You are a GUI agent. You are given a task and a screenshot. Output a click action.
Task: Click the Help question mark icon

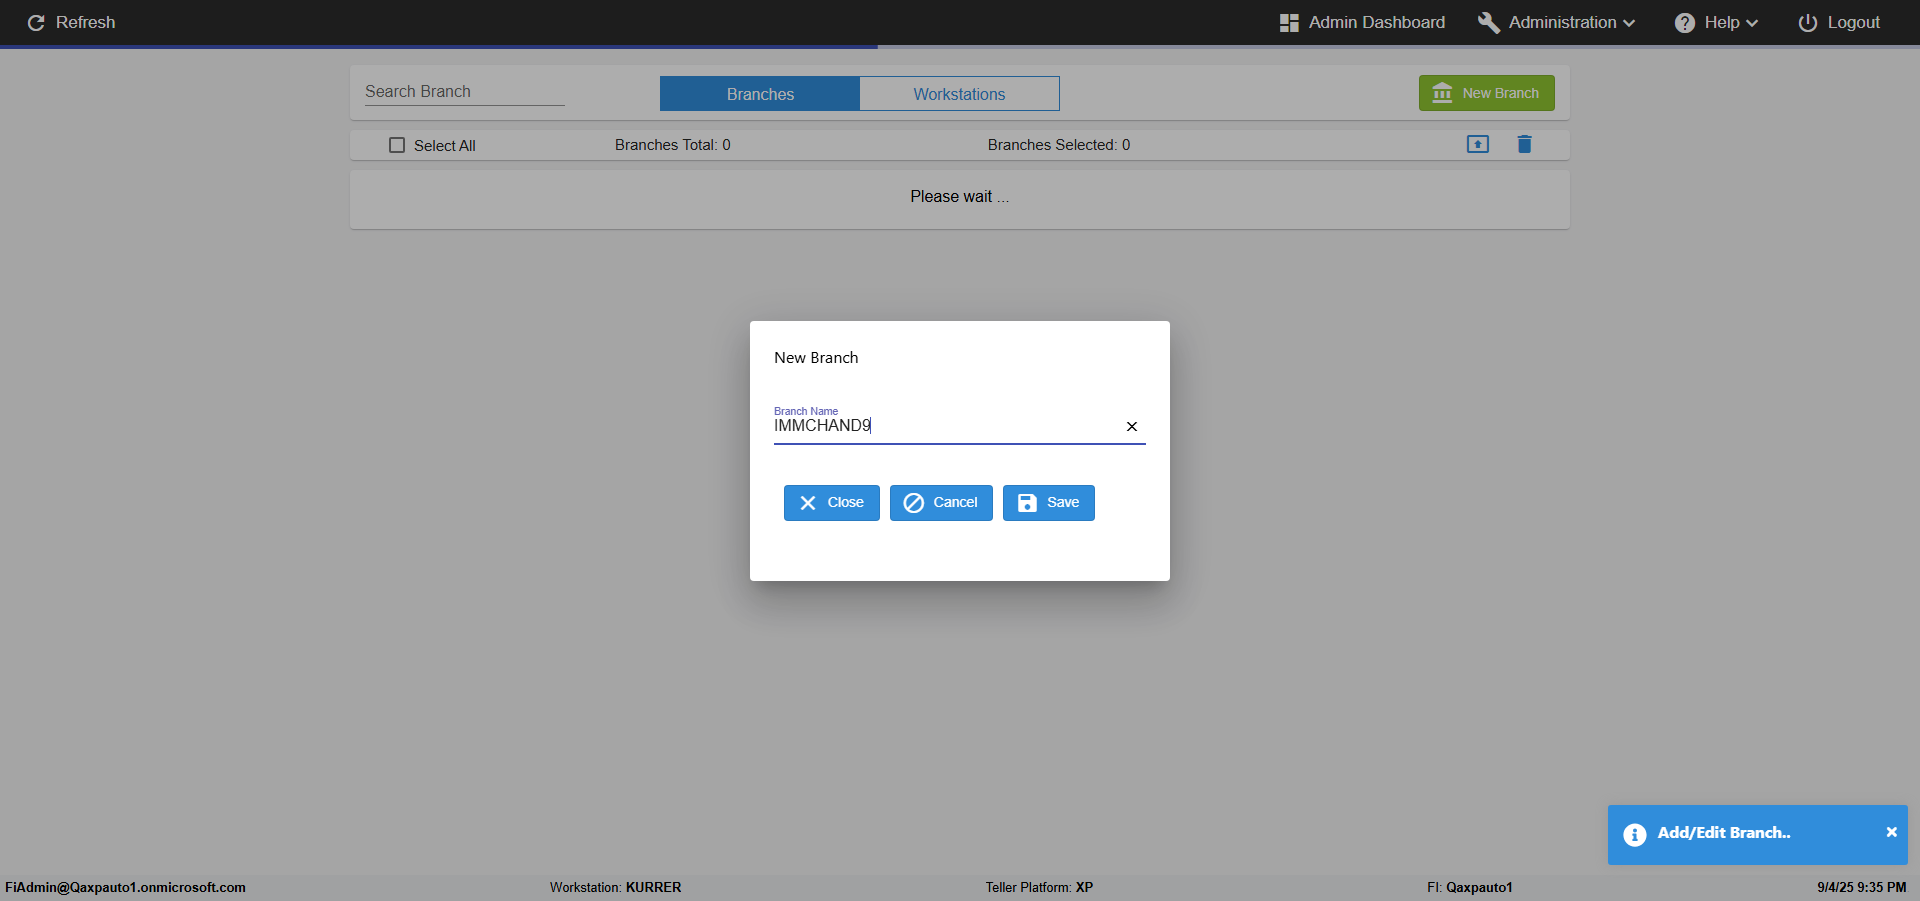pos(1685,22)
